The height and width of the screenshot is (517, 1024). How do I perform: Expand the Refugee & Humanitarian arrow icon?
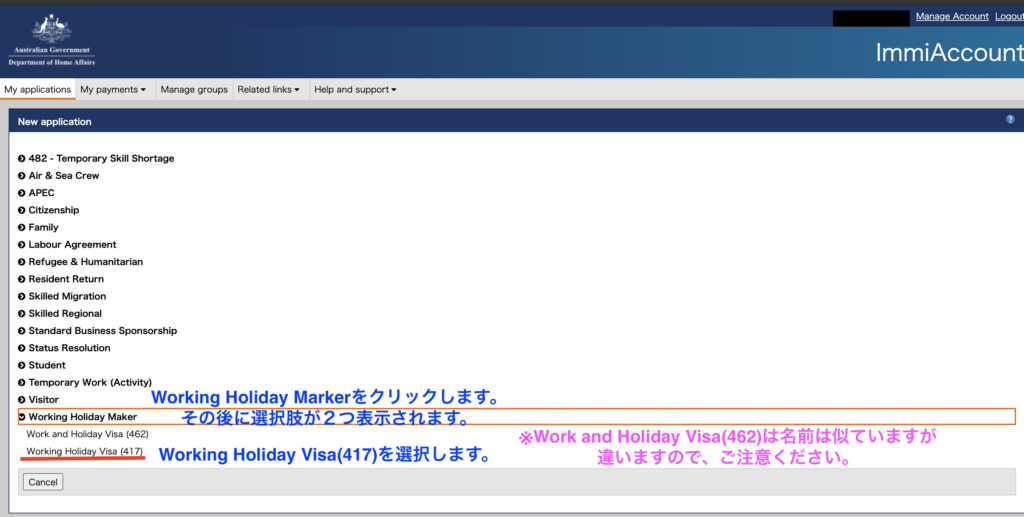coord(22,262)
